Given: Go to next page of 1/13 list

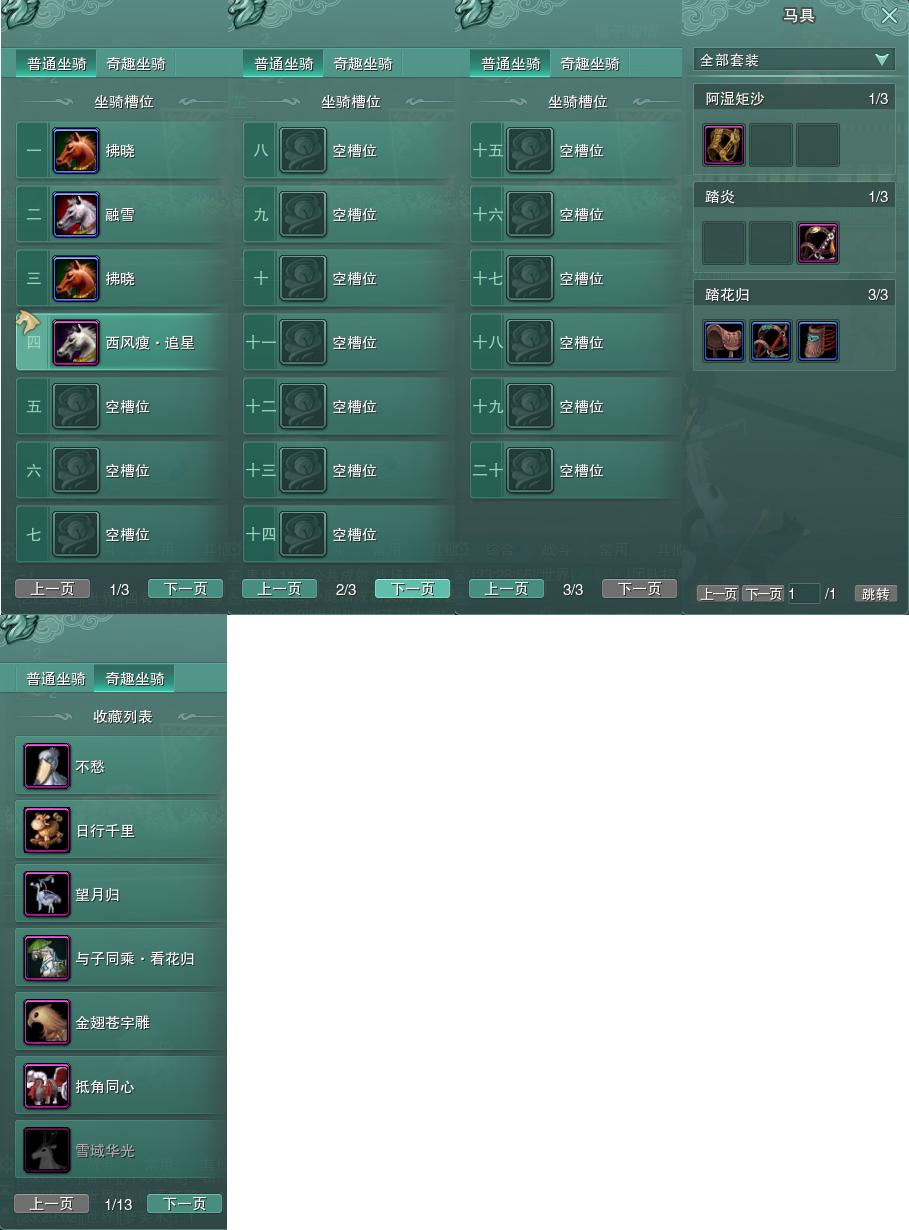Looking at the screenshot, I should click(184, 1204).
